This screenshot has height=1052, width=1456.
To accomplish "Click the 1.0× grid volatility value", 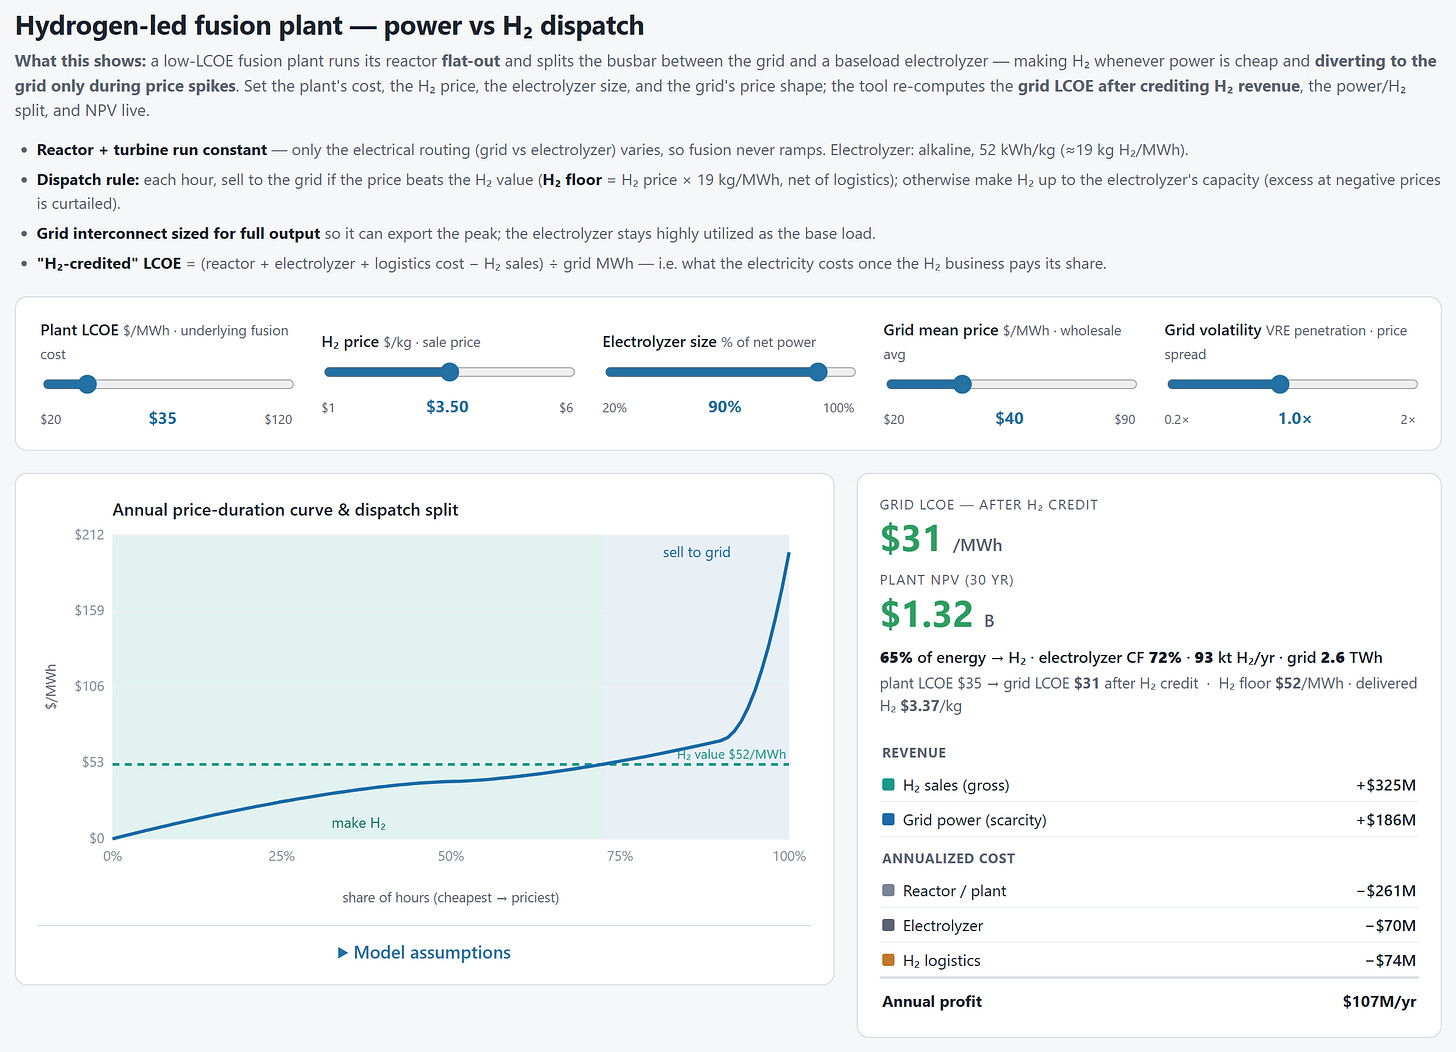I will point(1295,419).
